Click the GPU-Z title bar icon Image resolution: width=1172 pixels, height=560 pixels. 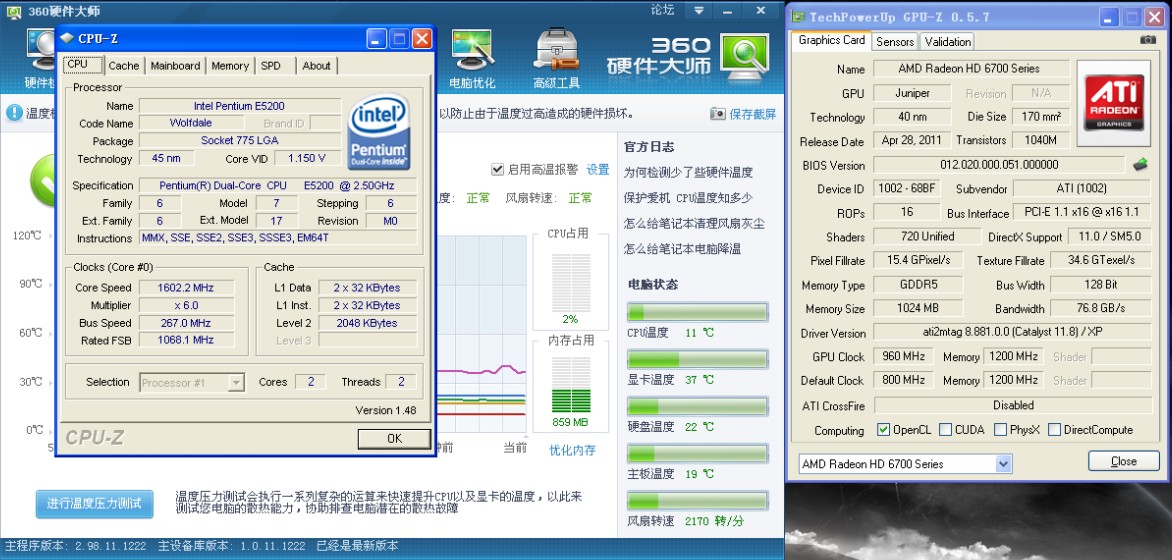(x=798, y=16)
